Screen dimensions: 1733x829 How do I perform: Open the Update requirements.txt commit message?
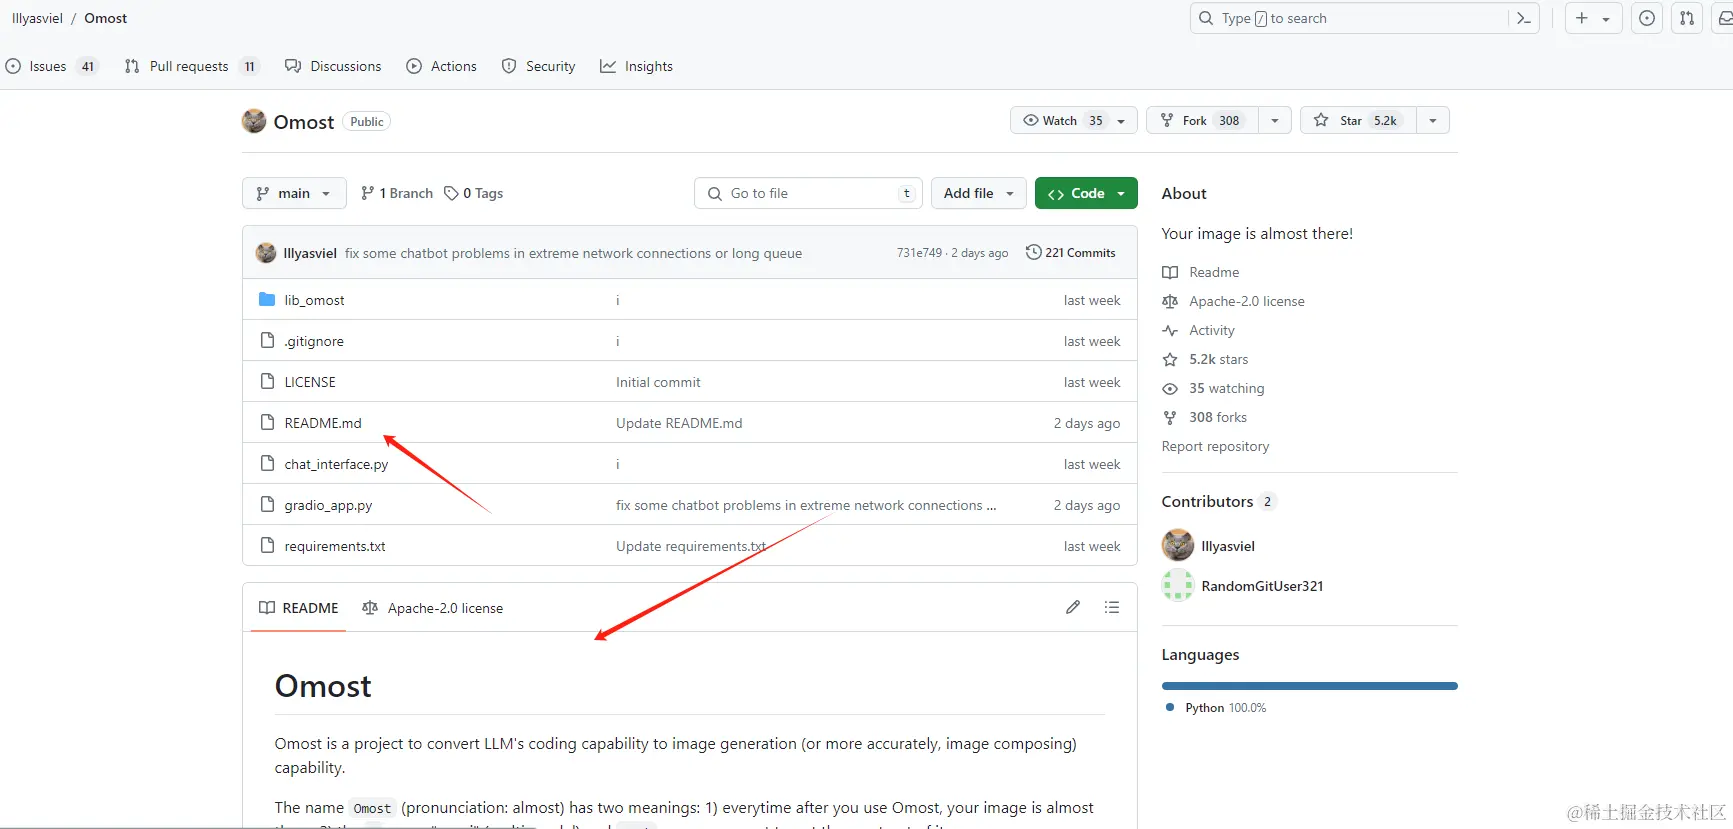691,546
